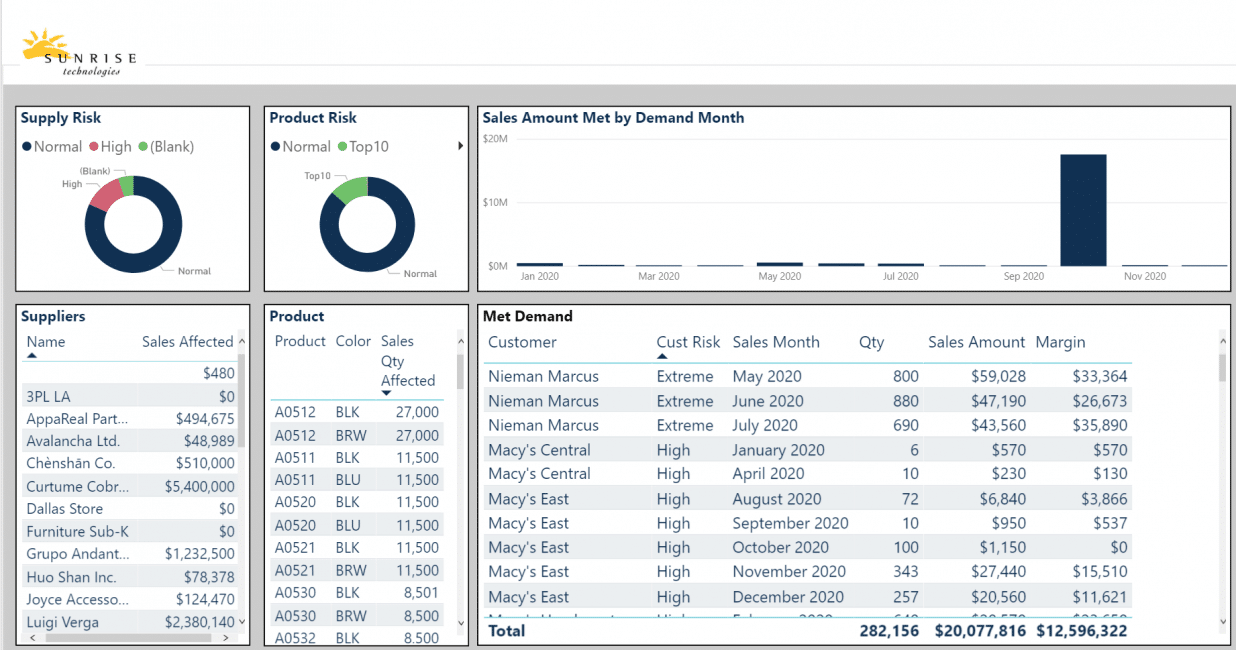The height and width of the screenshot is (650, 1236).
Task: Click Met Demand table scroll-up arrow
Action: coord(1224,340)
